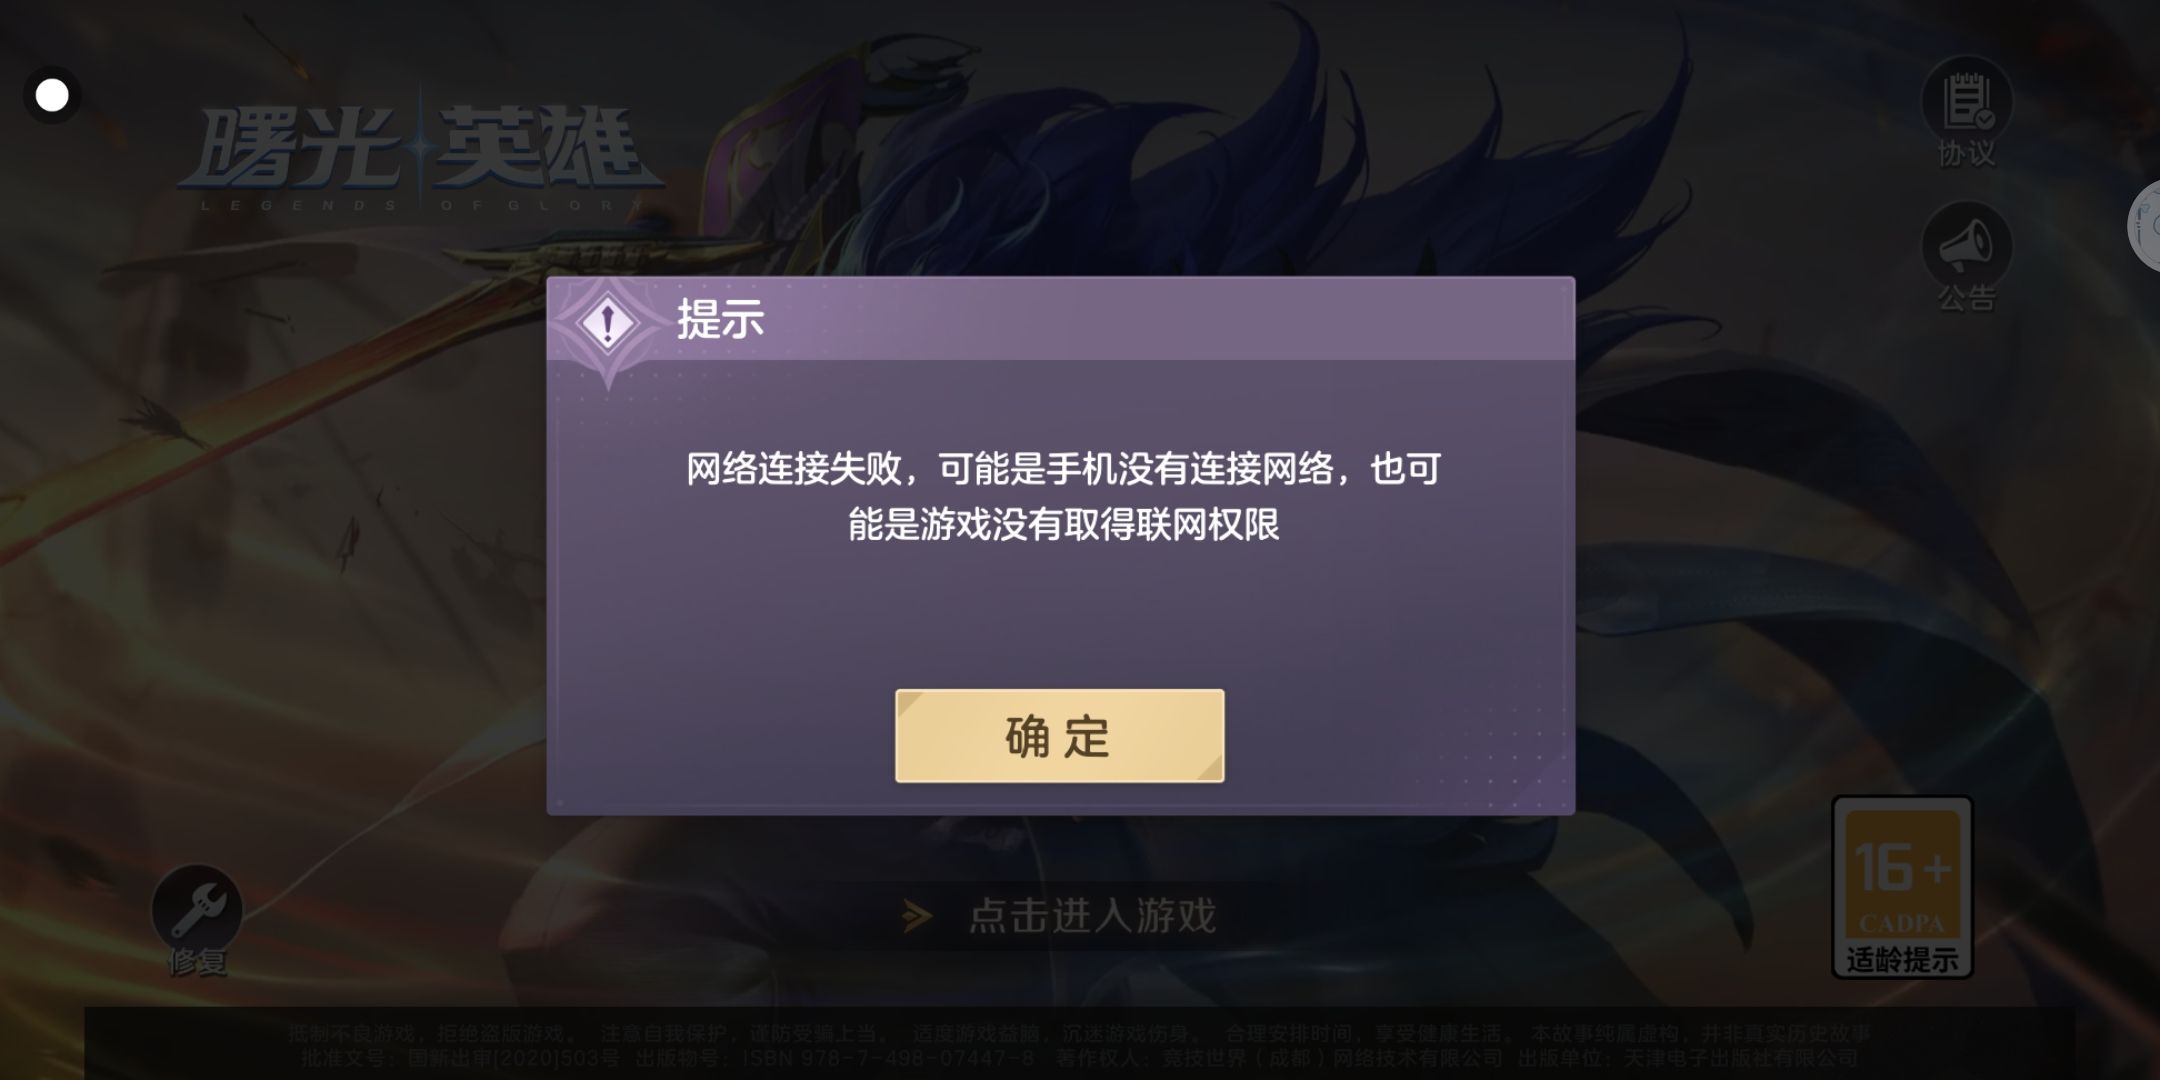This screenshot has width=2160, height=1080.
Task: Click the 曙光英雄 game logo
Action: 418,150
